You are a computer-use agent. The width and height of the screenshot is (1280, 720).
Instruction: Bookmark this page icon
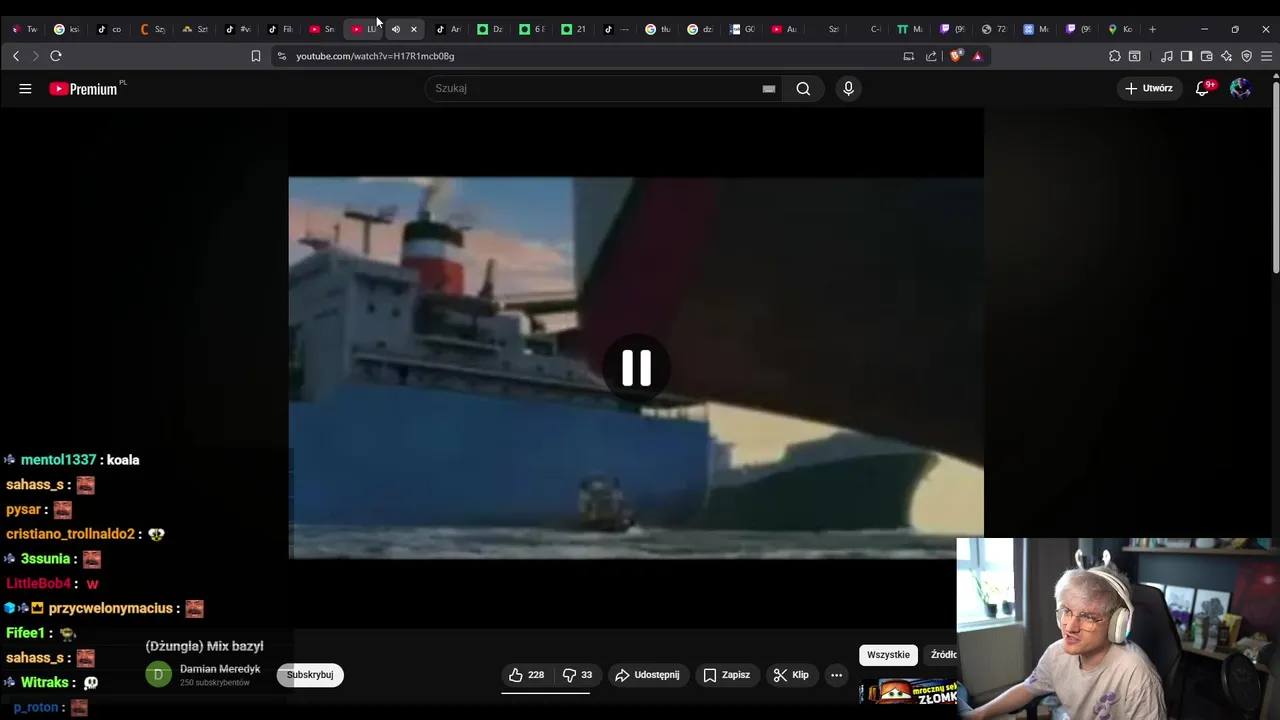pos(256,56)
